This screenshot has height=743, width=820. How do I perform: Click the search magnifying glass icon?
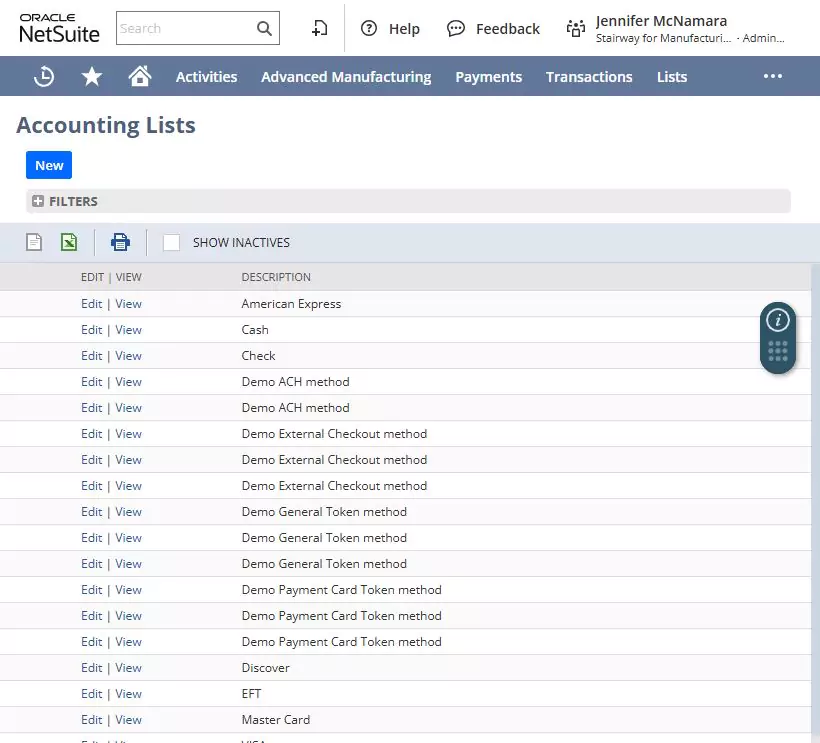[264, 29]
